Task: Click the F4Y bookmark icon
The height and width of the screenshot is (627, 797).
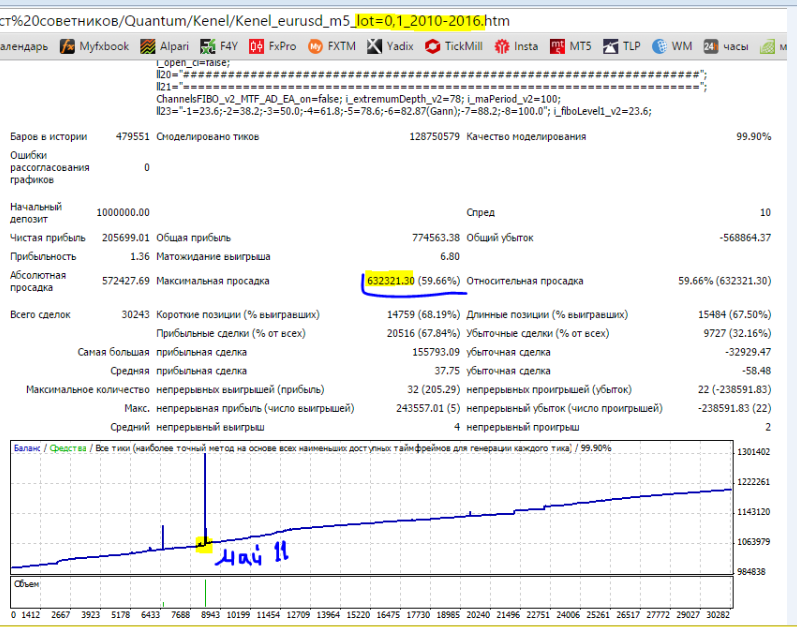Action: tap(208, 47)
